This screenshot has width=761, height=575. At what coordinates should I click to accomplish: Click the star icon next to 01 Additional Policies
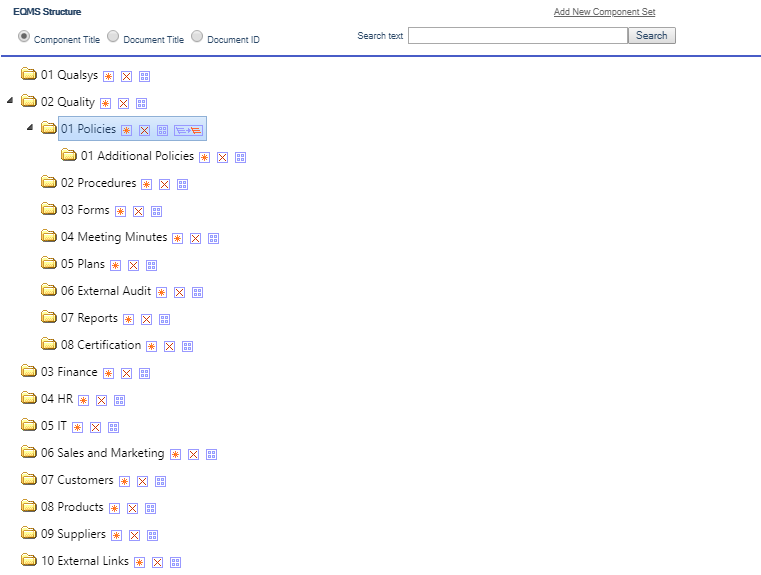pyautogui.click(x=204, y=158)
